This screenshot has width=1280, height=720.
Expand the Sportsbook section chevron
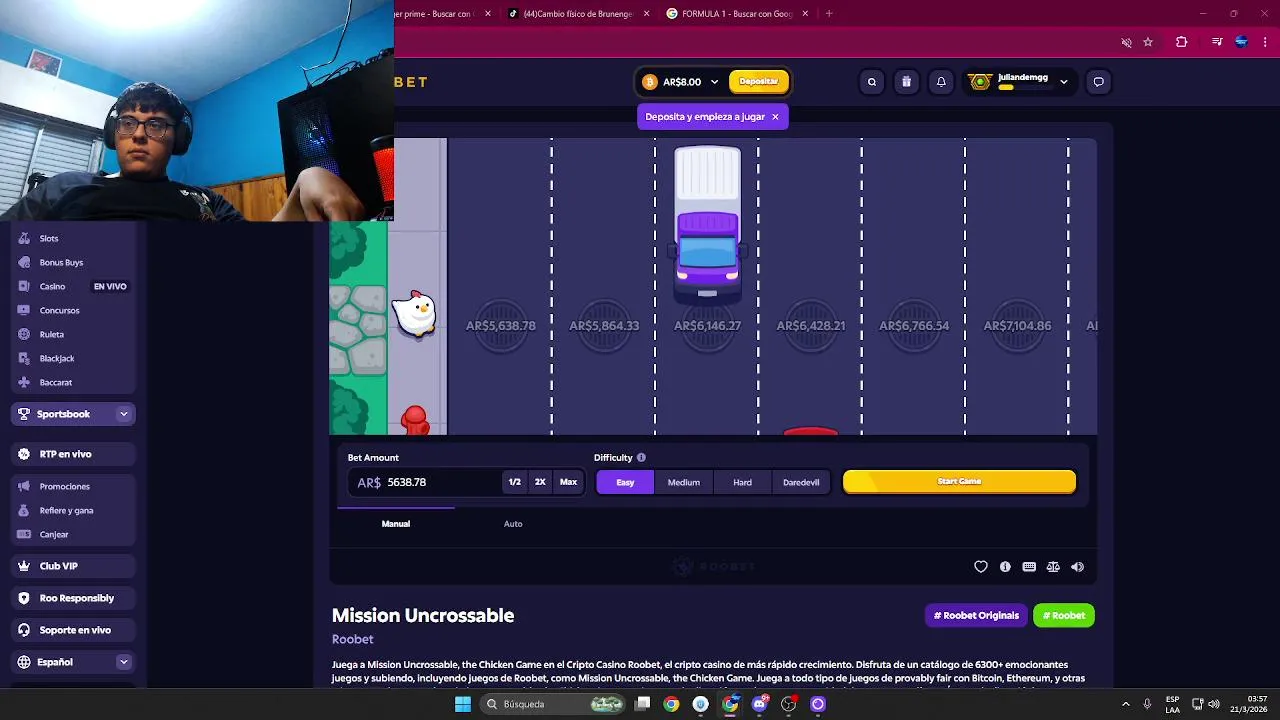pos(124,414)
